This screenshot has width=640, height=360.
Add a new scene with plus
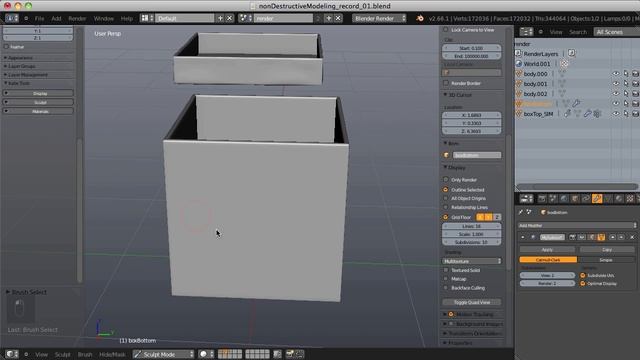(329, 18)
